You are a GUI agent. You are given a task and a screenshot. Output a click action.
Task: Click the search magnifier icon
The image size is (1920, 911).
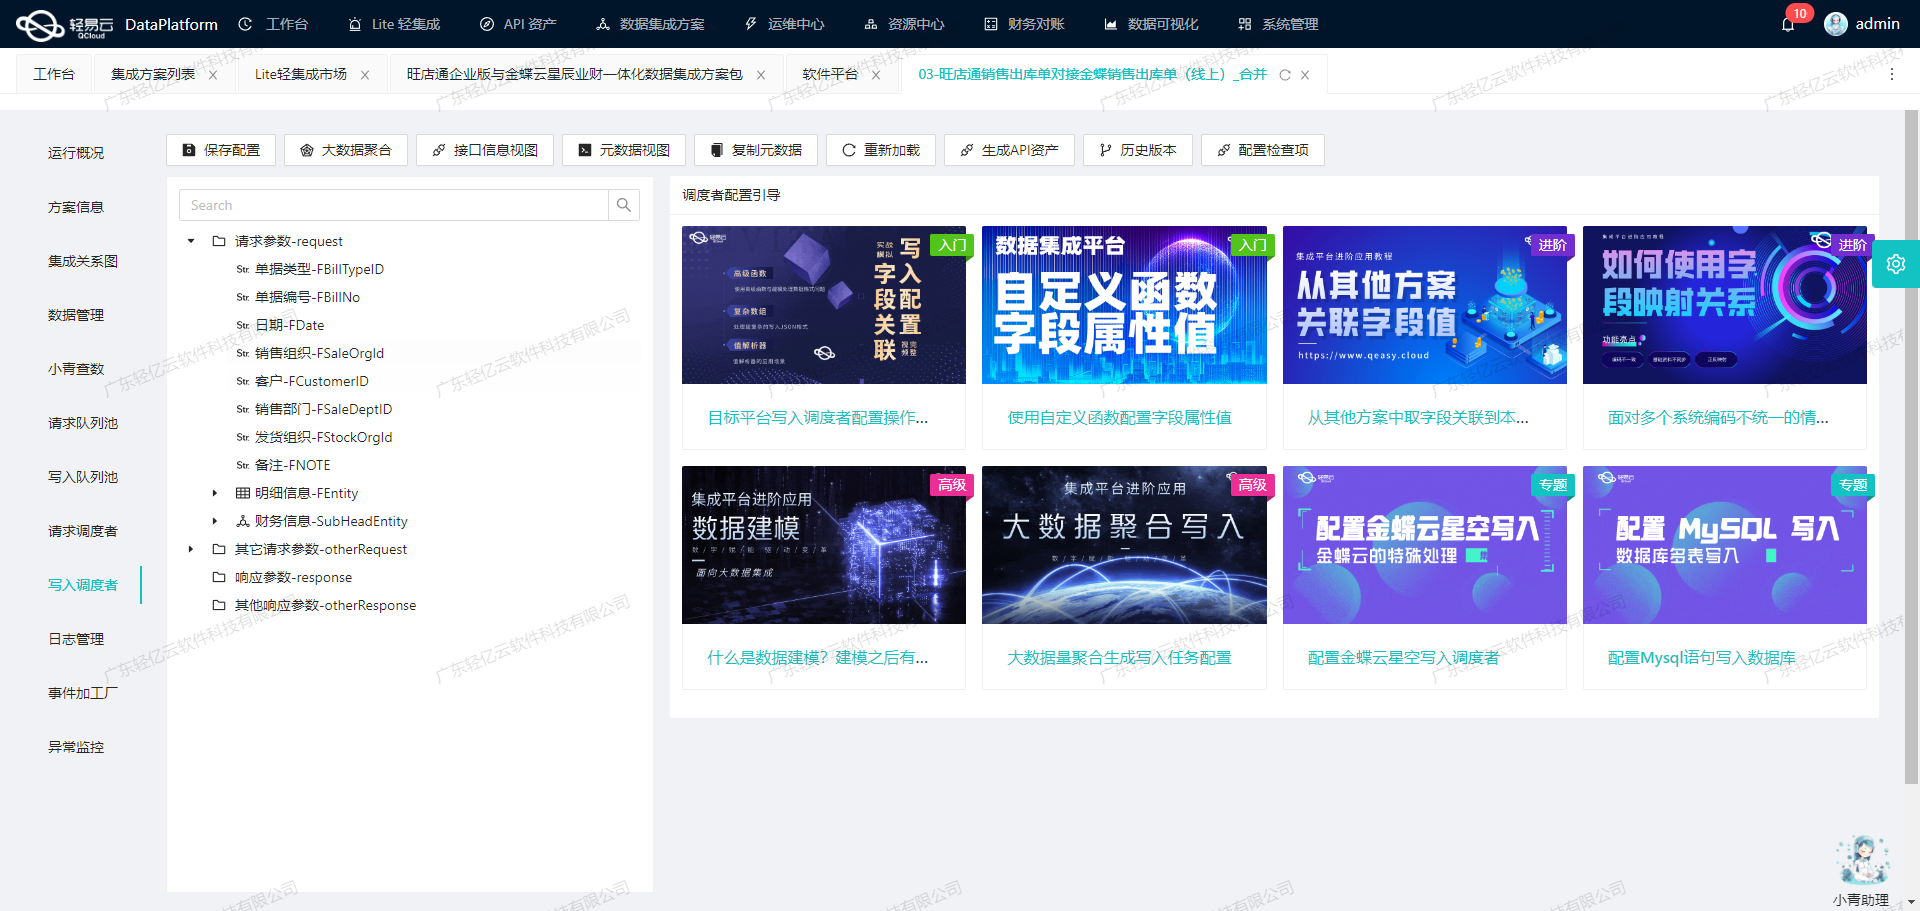[623, 205]
